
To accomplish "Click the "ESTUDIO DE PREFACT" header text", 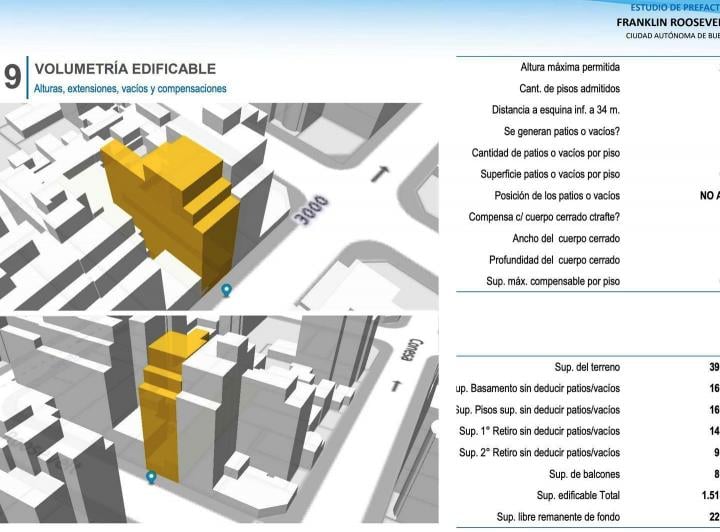I will pos(675,8).
